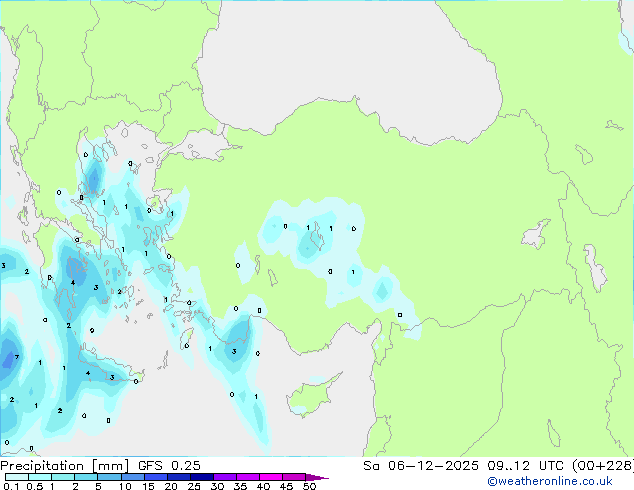Click the 1–2 mm legend color swatch
The width and height of the screenshot is (634, 490).
tap(63, 477)
